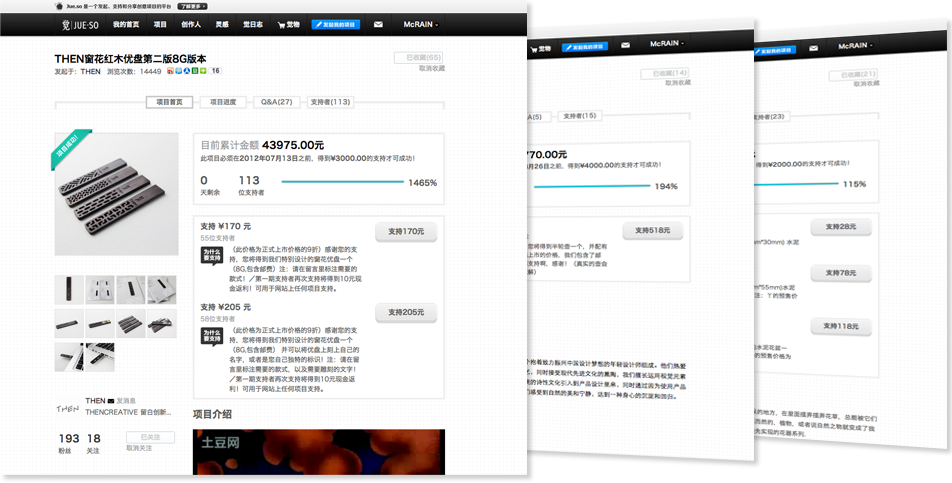The image size is (952, 483).
Task: Click the 为什么要支持 badge under 支持 ¥170
Action: point(211,253)
